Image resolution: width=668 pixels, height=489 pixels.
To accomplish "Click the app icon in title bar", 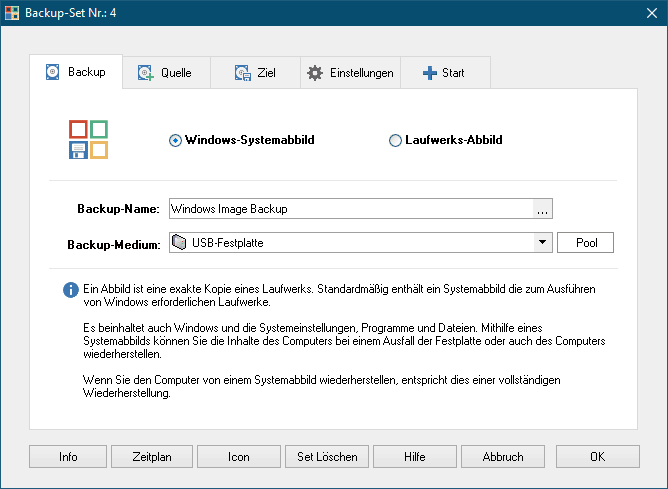I will (12, 13).
